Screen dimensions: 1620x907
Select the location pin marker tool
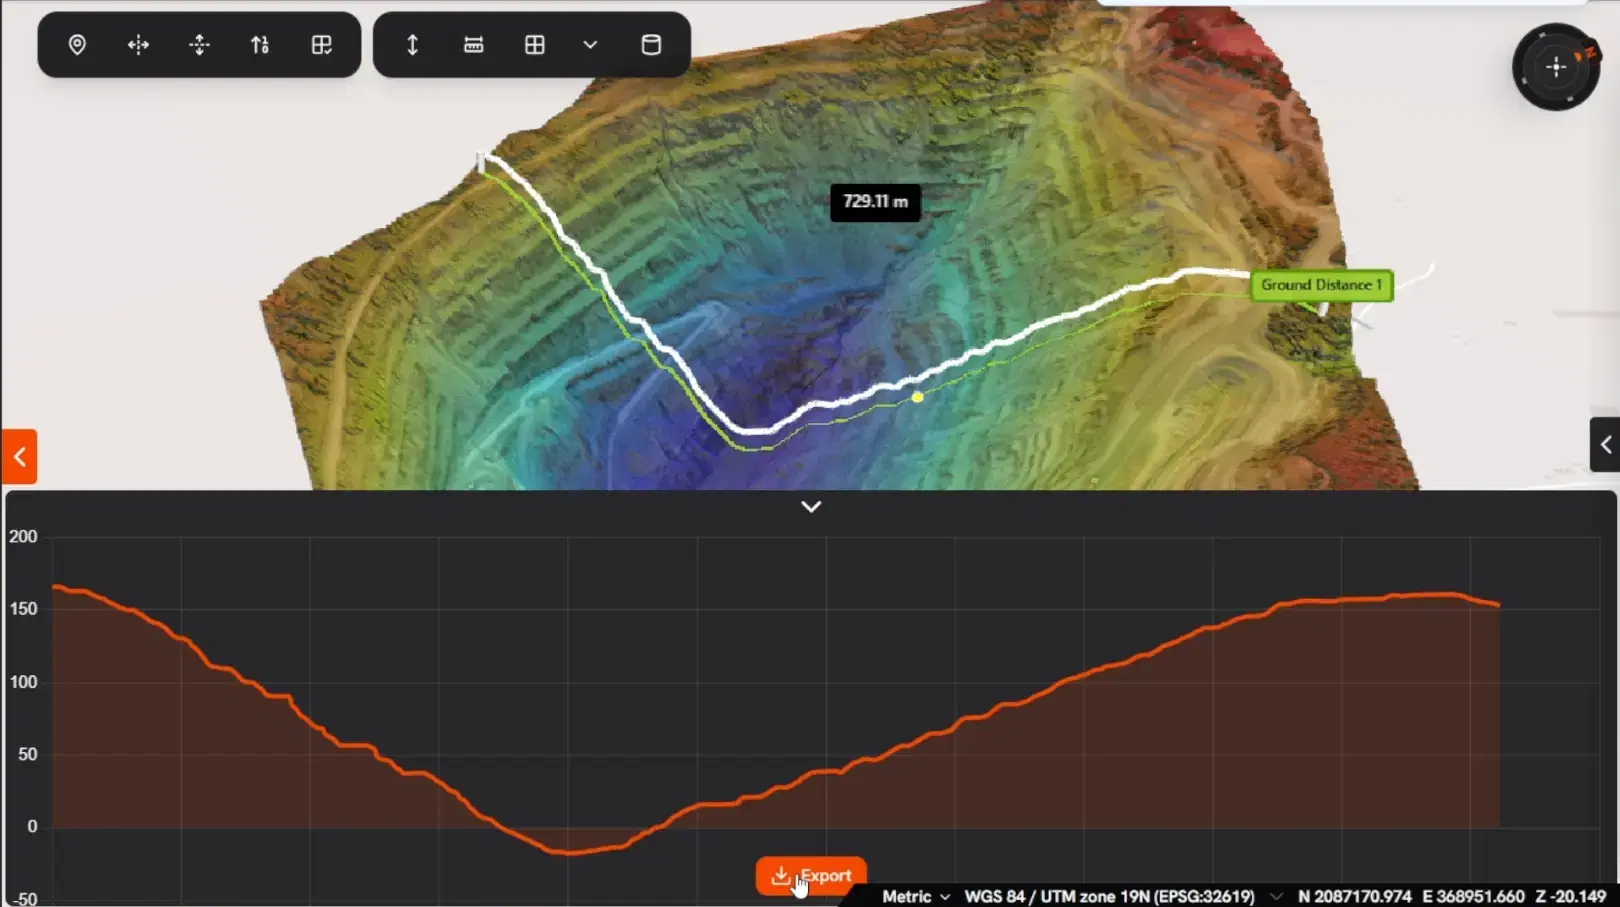tap(77, 45)
